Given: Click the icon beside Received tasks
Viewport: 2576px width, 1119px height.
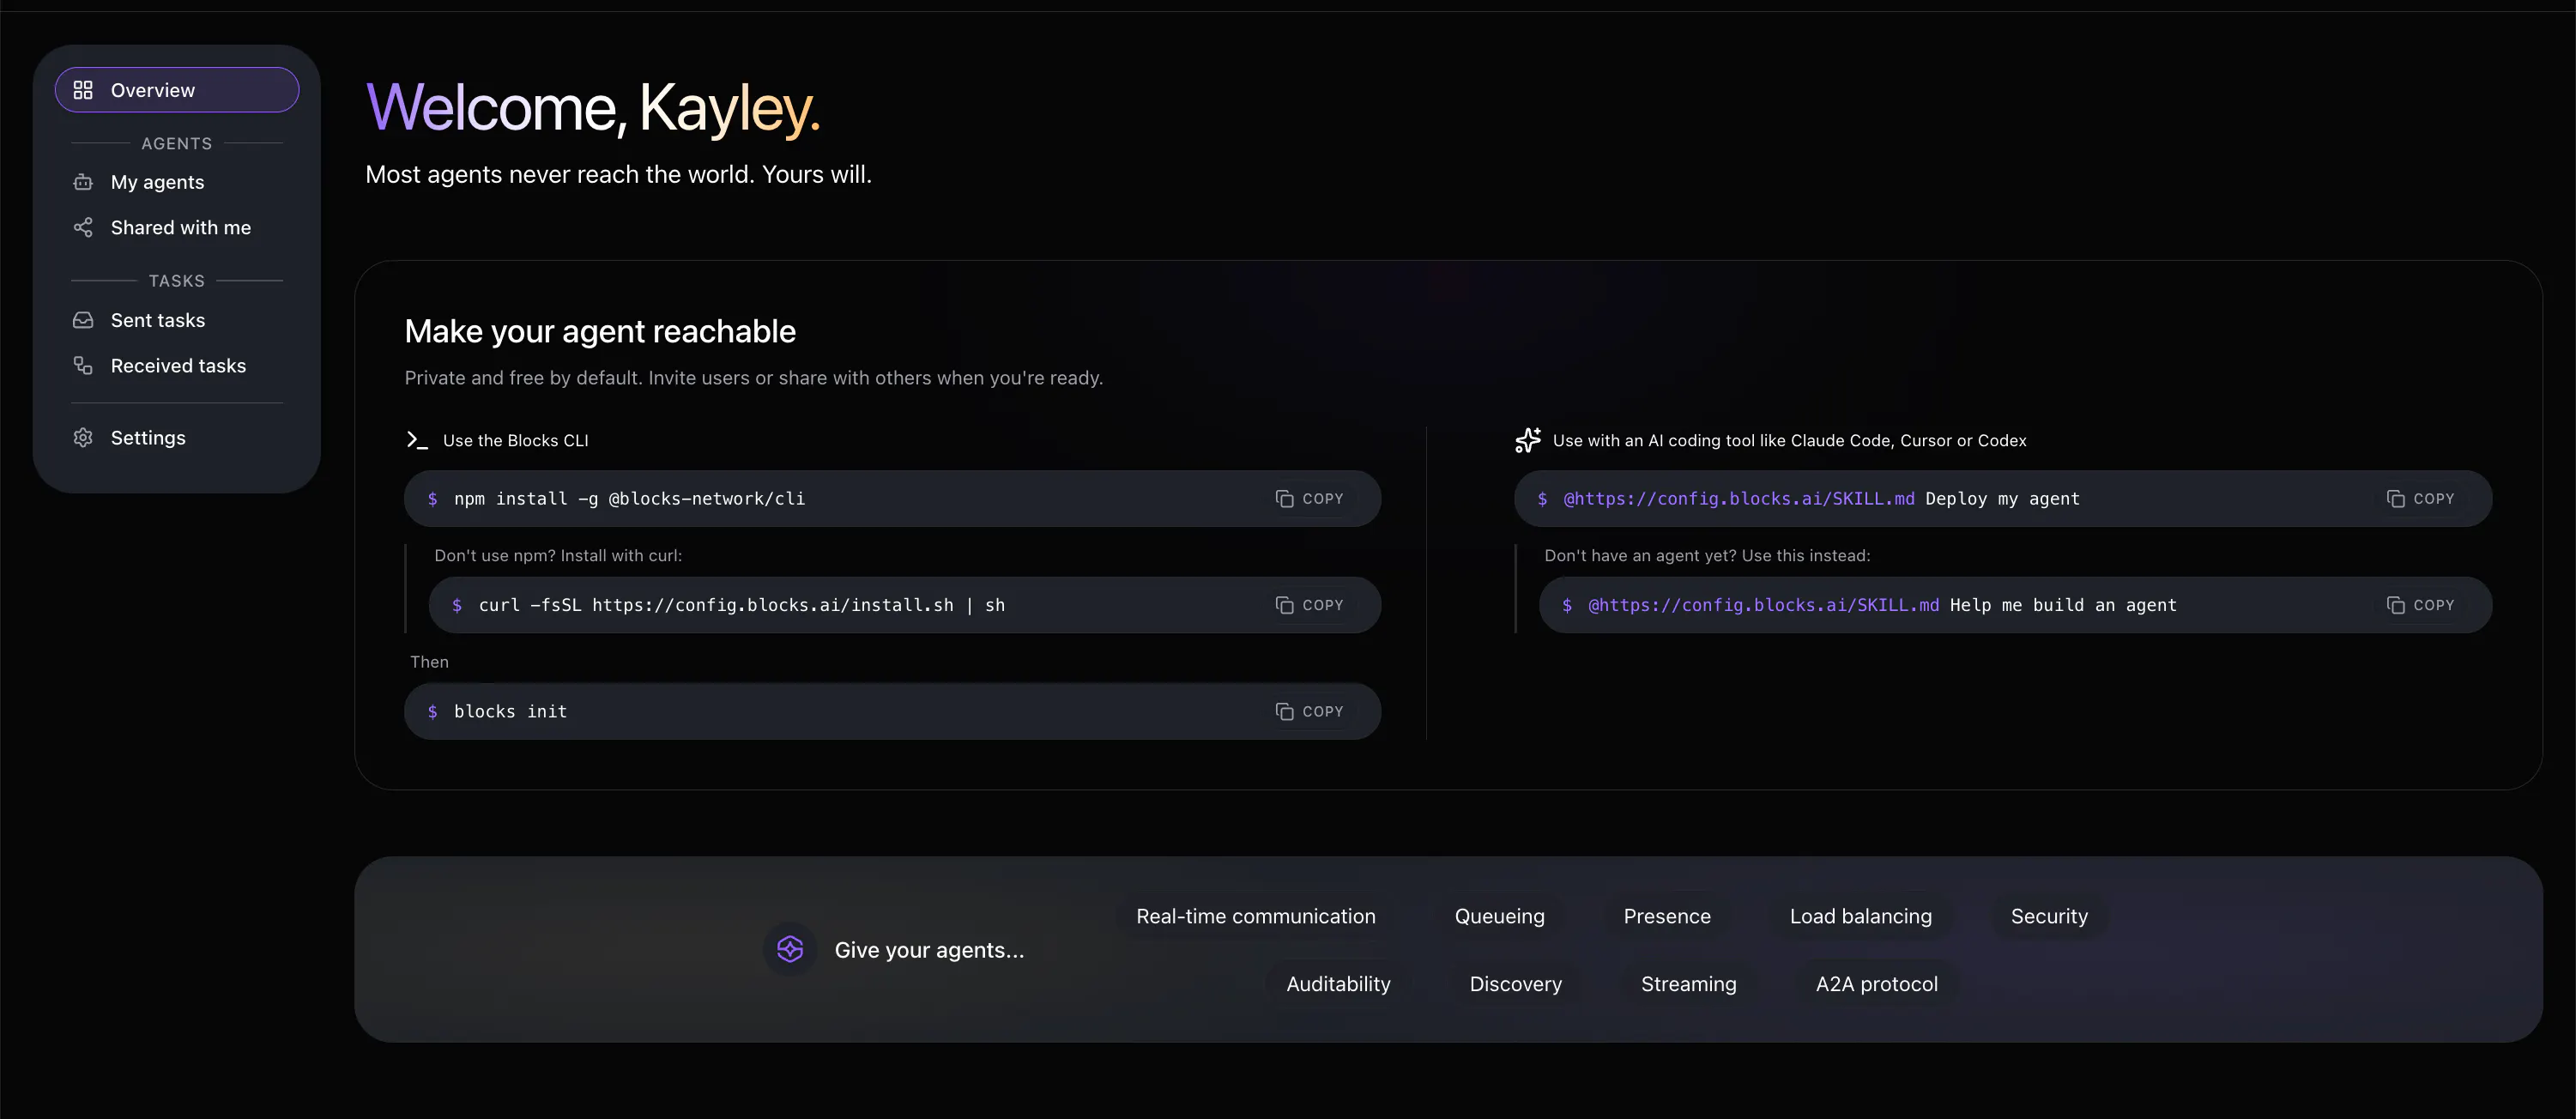Looking at the screenshot, I should (83, 366).
